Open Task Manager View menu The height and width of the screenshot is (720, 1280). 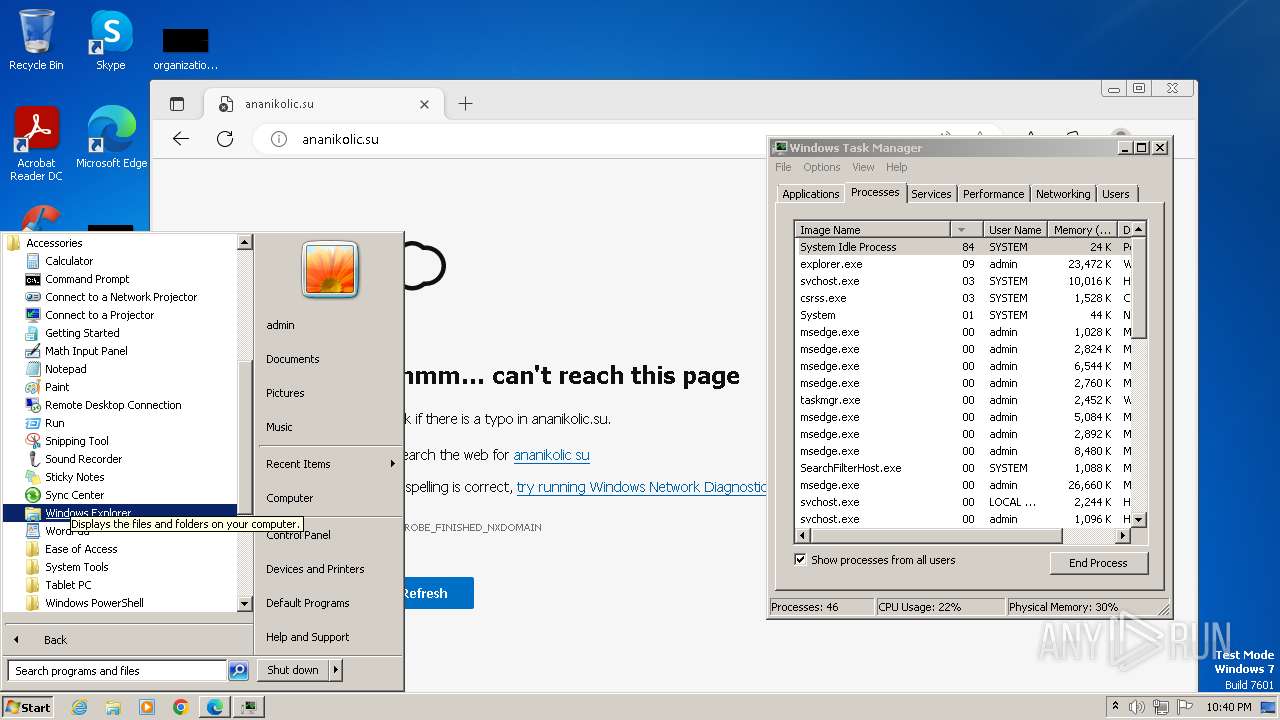pos(863,167)
